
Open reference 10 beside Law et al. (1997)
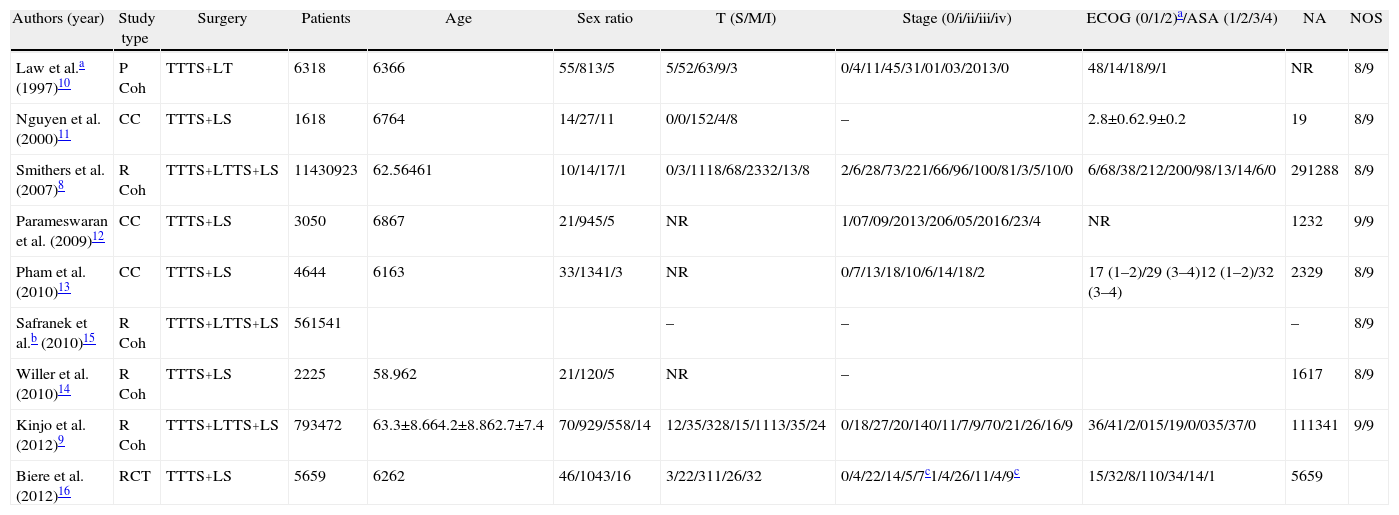[64, 83]
